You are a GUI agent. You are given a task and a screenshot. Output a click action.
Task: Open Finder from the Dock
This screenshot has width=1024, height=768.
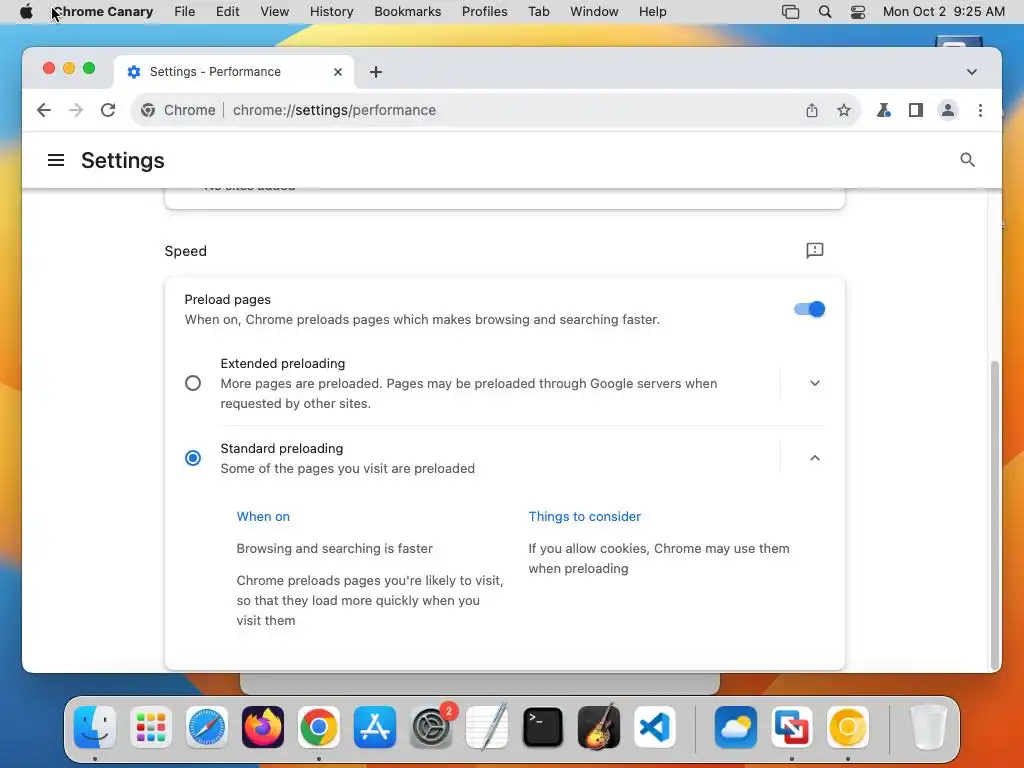[95, 727]
